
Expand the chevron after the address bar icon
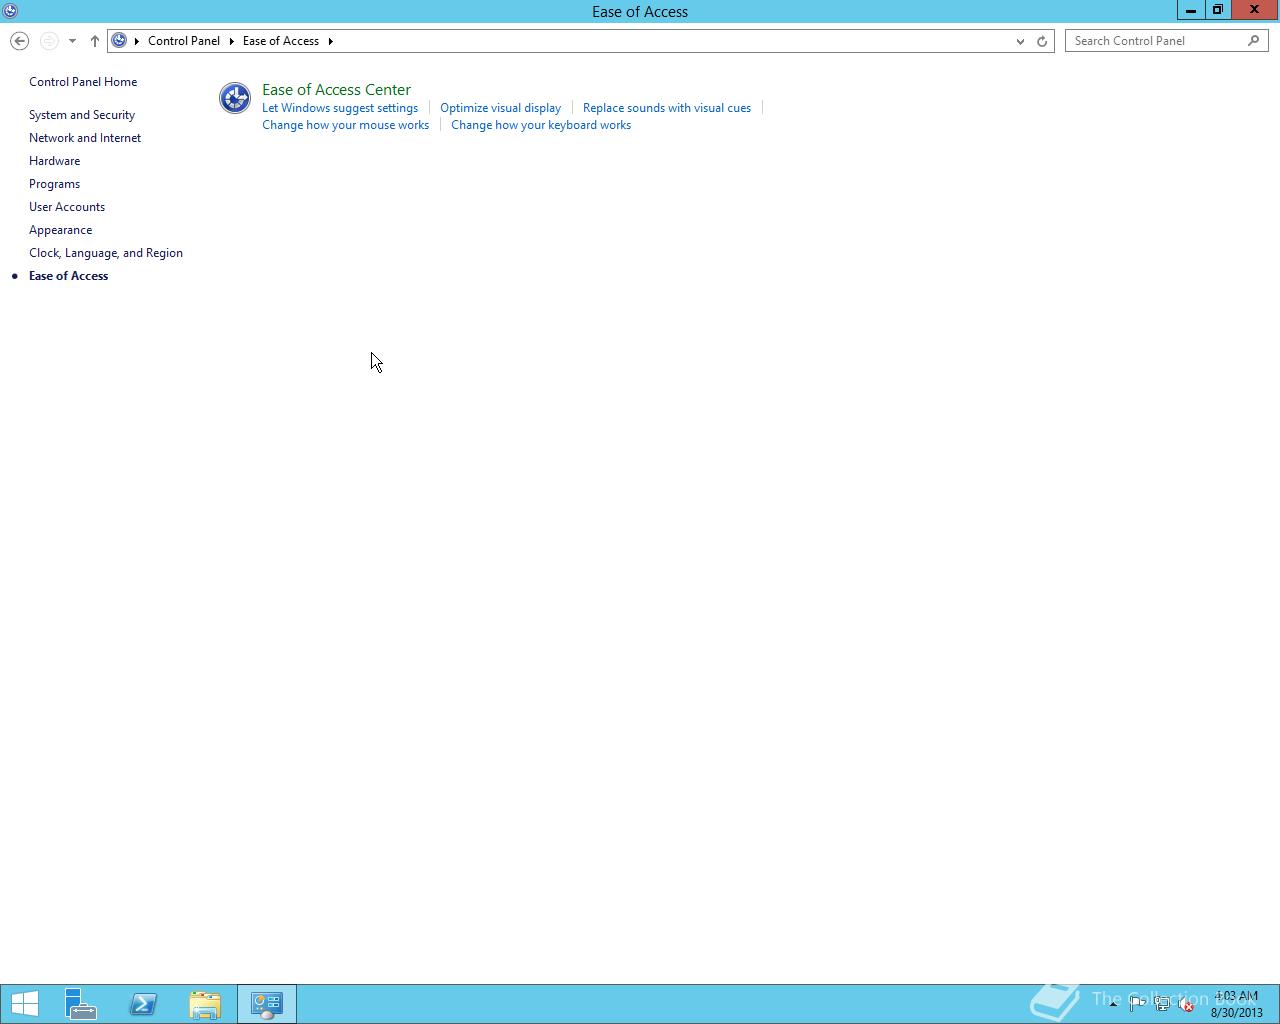click(x=137, y=41)
